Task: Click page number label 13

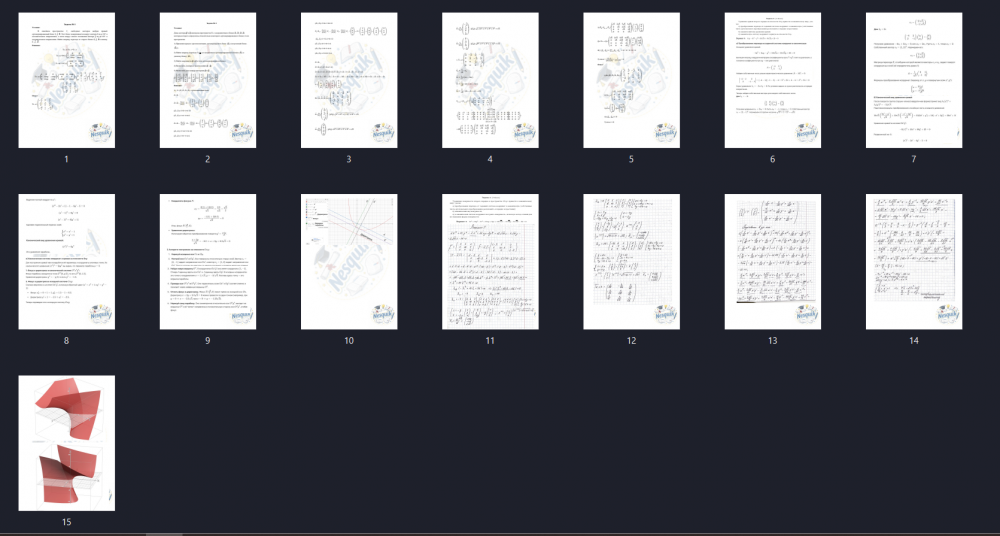Action: coord(773,341)
